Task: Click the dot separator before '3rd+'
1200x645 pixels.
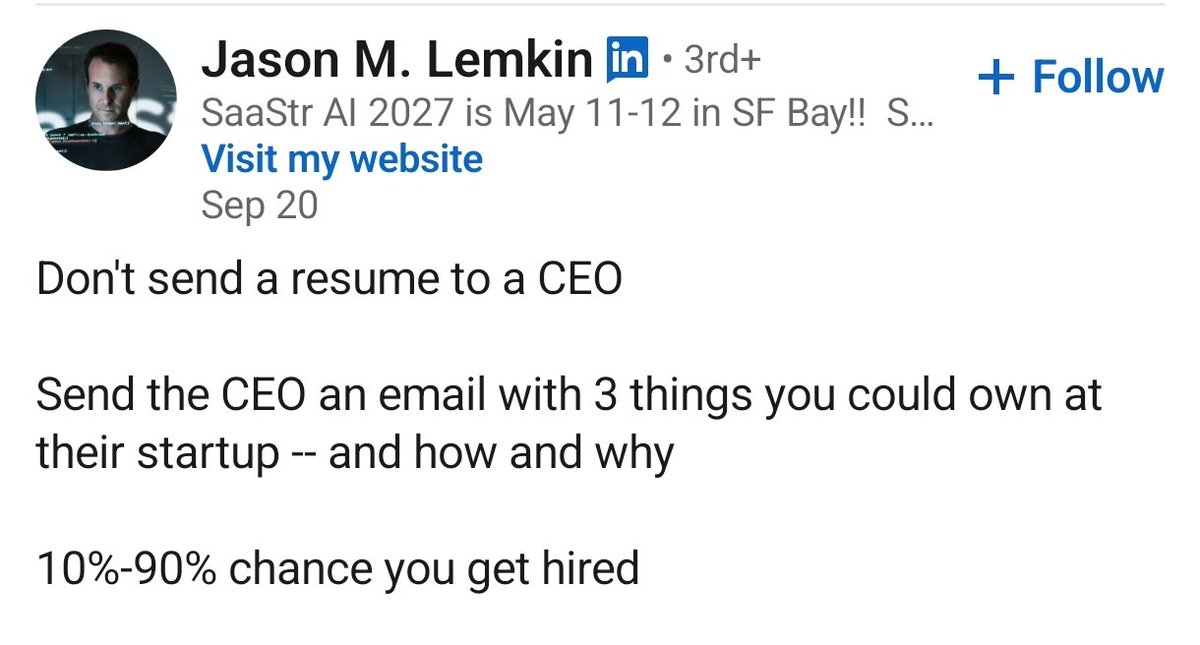Action: [x=666, y=63]
